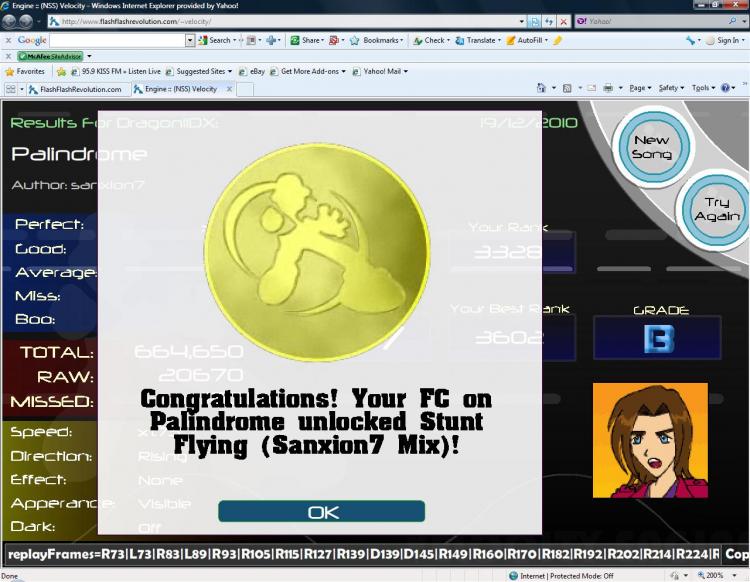Click the New Song circle button
The image size is (750, 582).
click(x=653, y=146)
